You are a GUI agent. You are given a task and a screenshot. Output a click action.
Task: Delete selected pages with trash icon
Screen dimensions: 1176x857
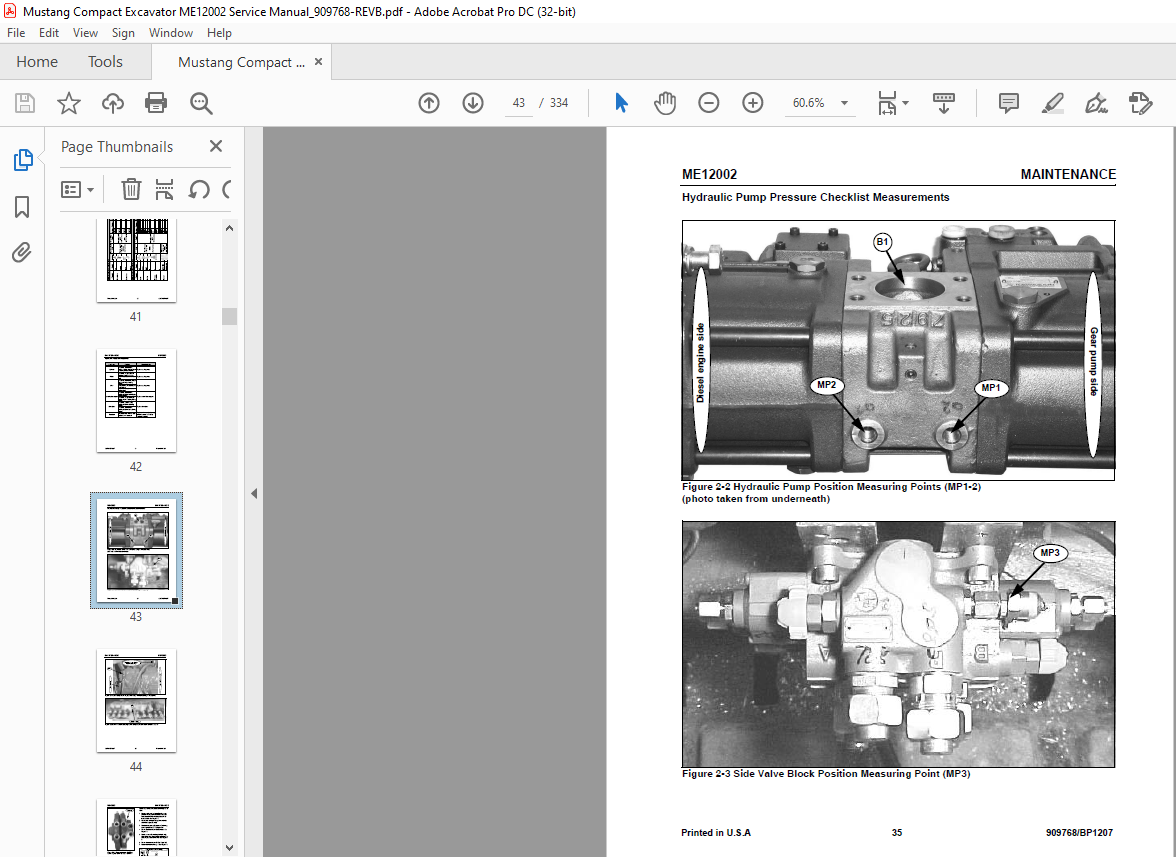131,189
